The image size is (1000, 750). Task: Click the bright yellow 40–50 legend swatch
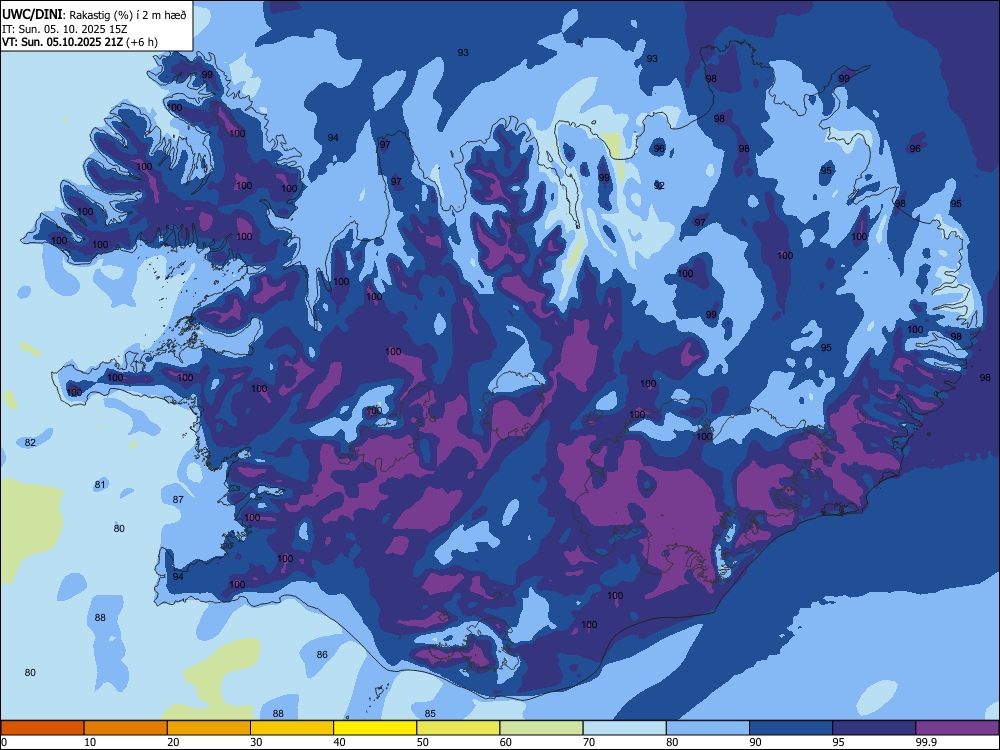(375, 728)
